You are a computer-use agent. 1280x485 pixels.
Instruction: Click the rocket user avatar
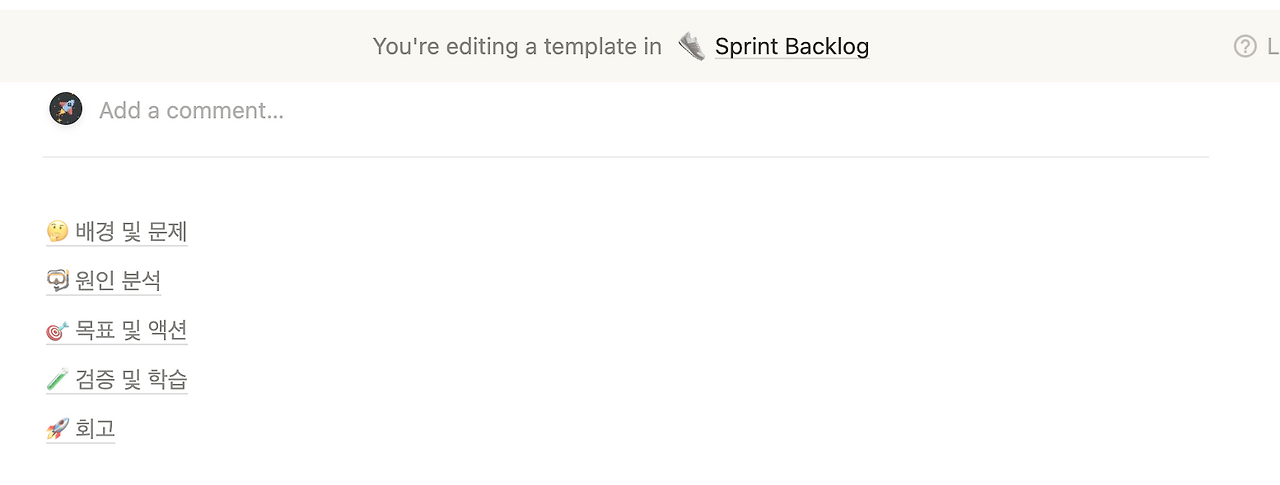[x=66, y=109]
